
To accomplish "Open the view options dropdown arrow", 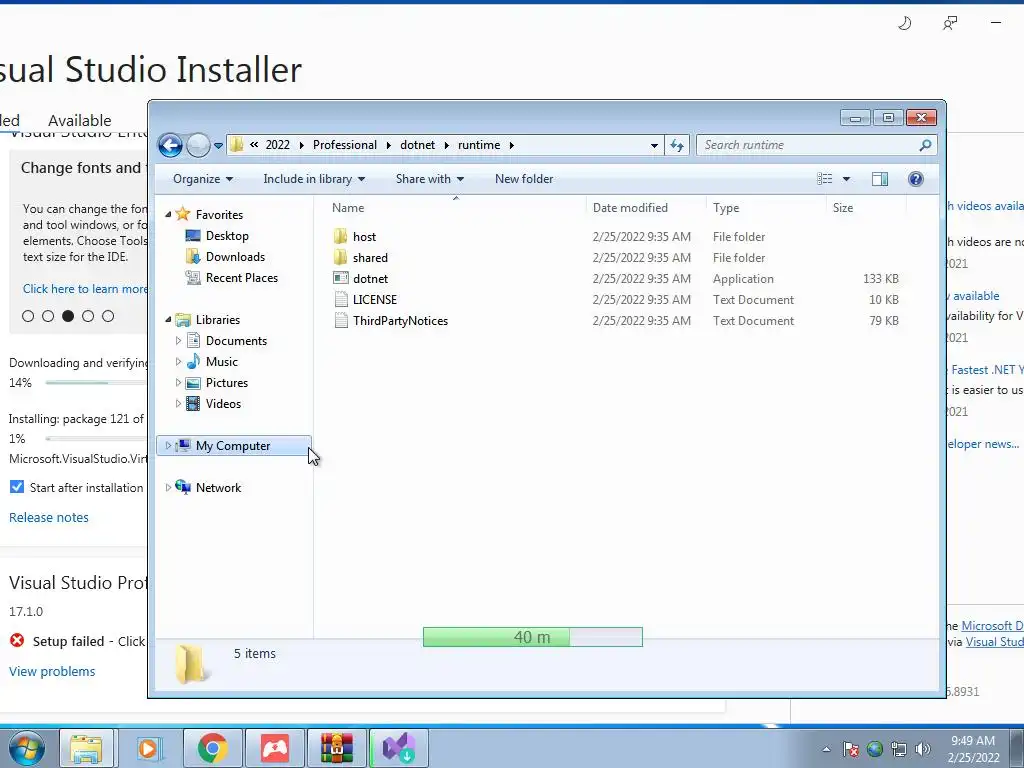I will 846,179.
